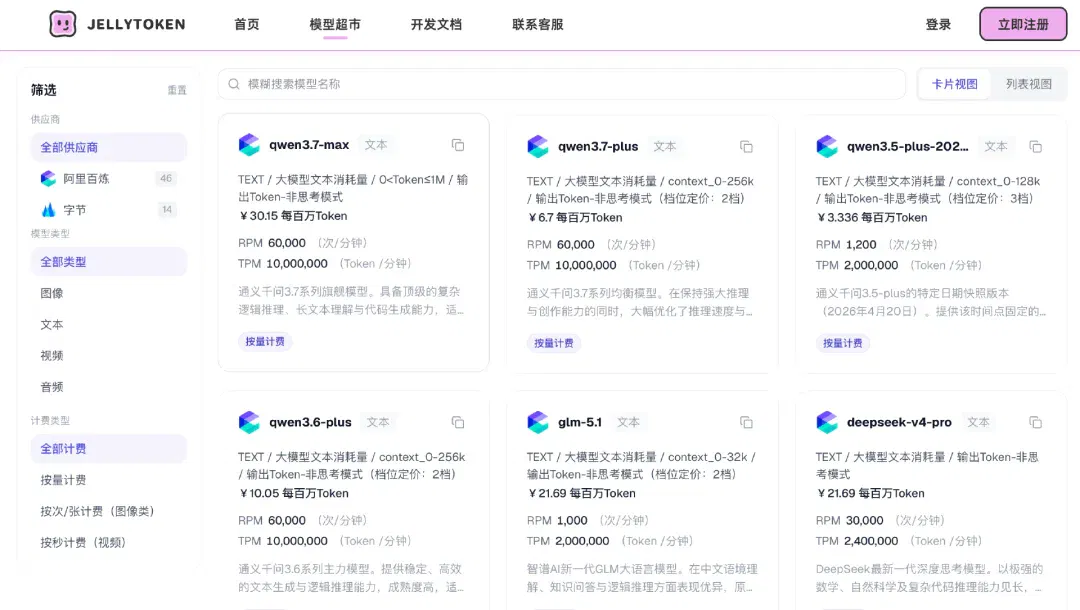The width and height of the screenshot is (1080, 610).
Task: Click 重置 to reset filters
Action: (177, 90)
